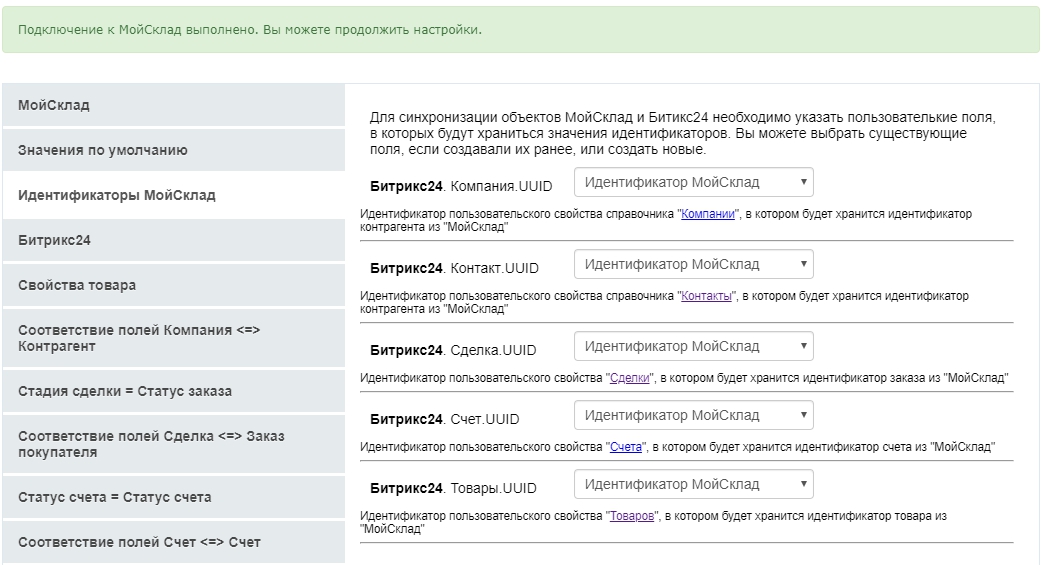This screenshot has width=1041, height=565.
Task: Expand the Контакт.UUID field dropdown
Action: [693, 265]
